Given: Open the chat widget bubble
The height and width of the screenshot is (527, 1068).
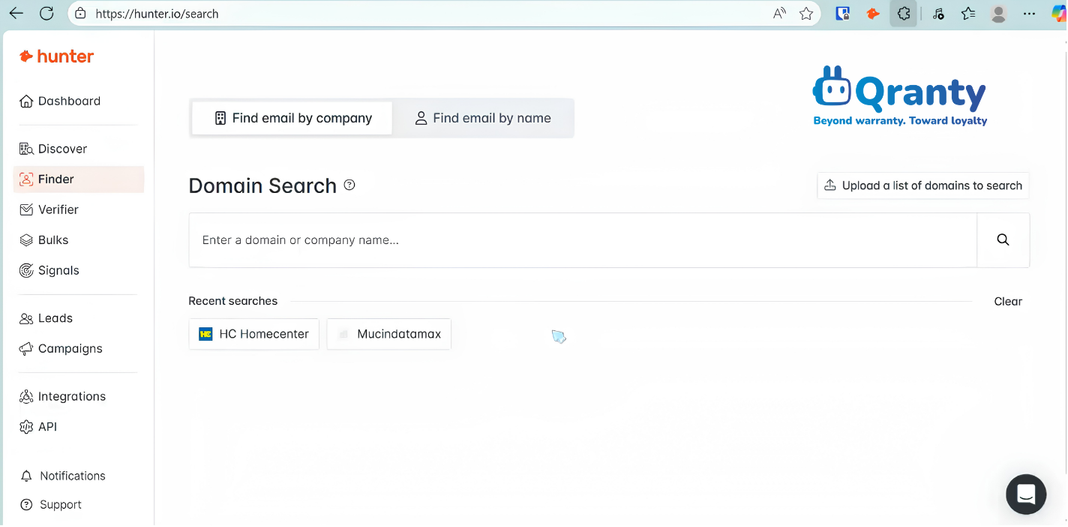Looking at the screenshot, I should tap(1026, 494).
